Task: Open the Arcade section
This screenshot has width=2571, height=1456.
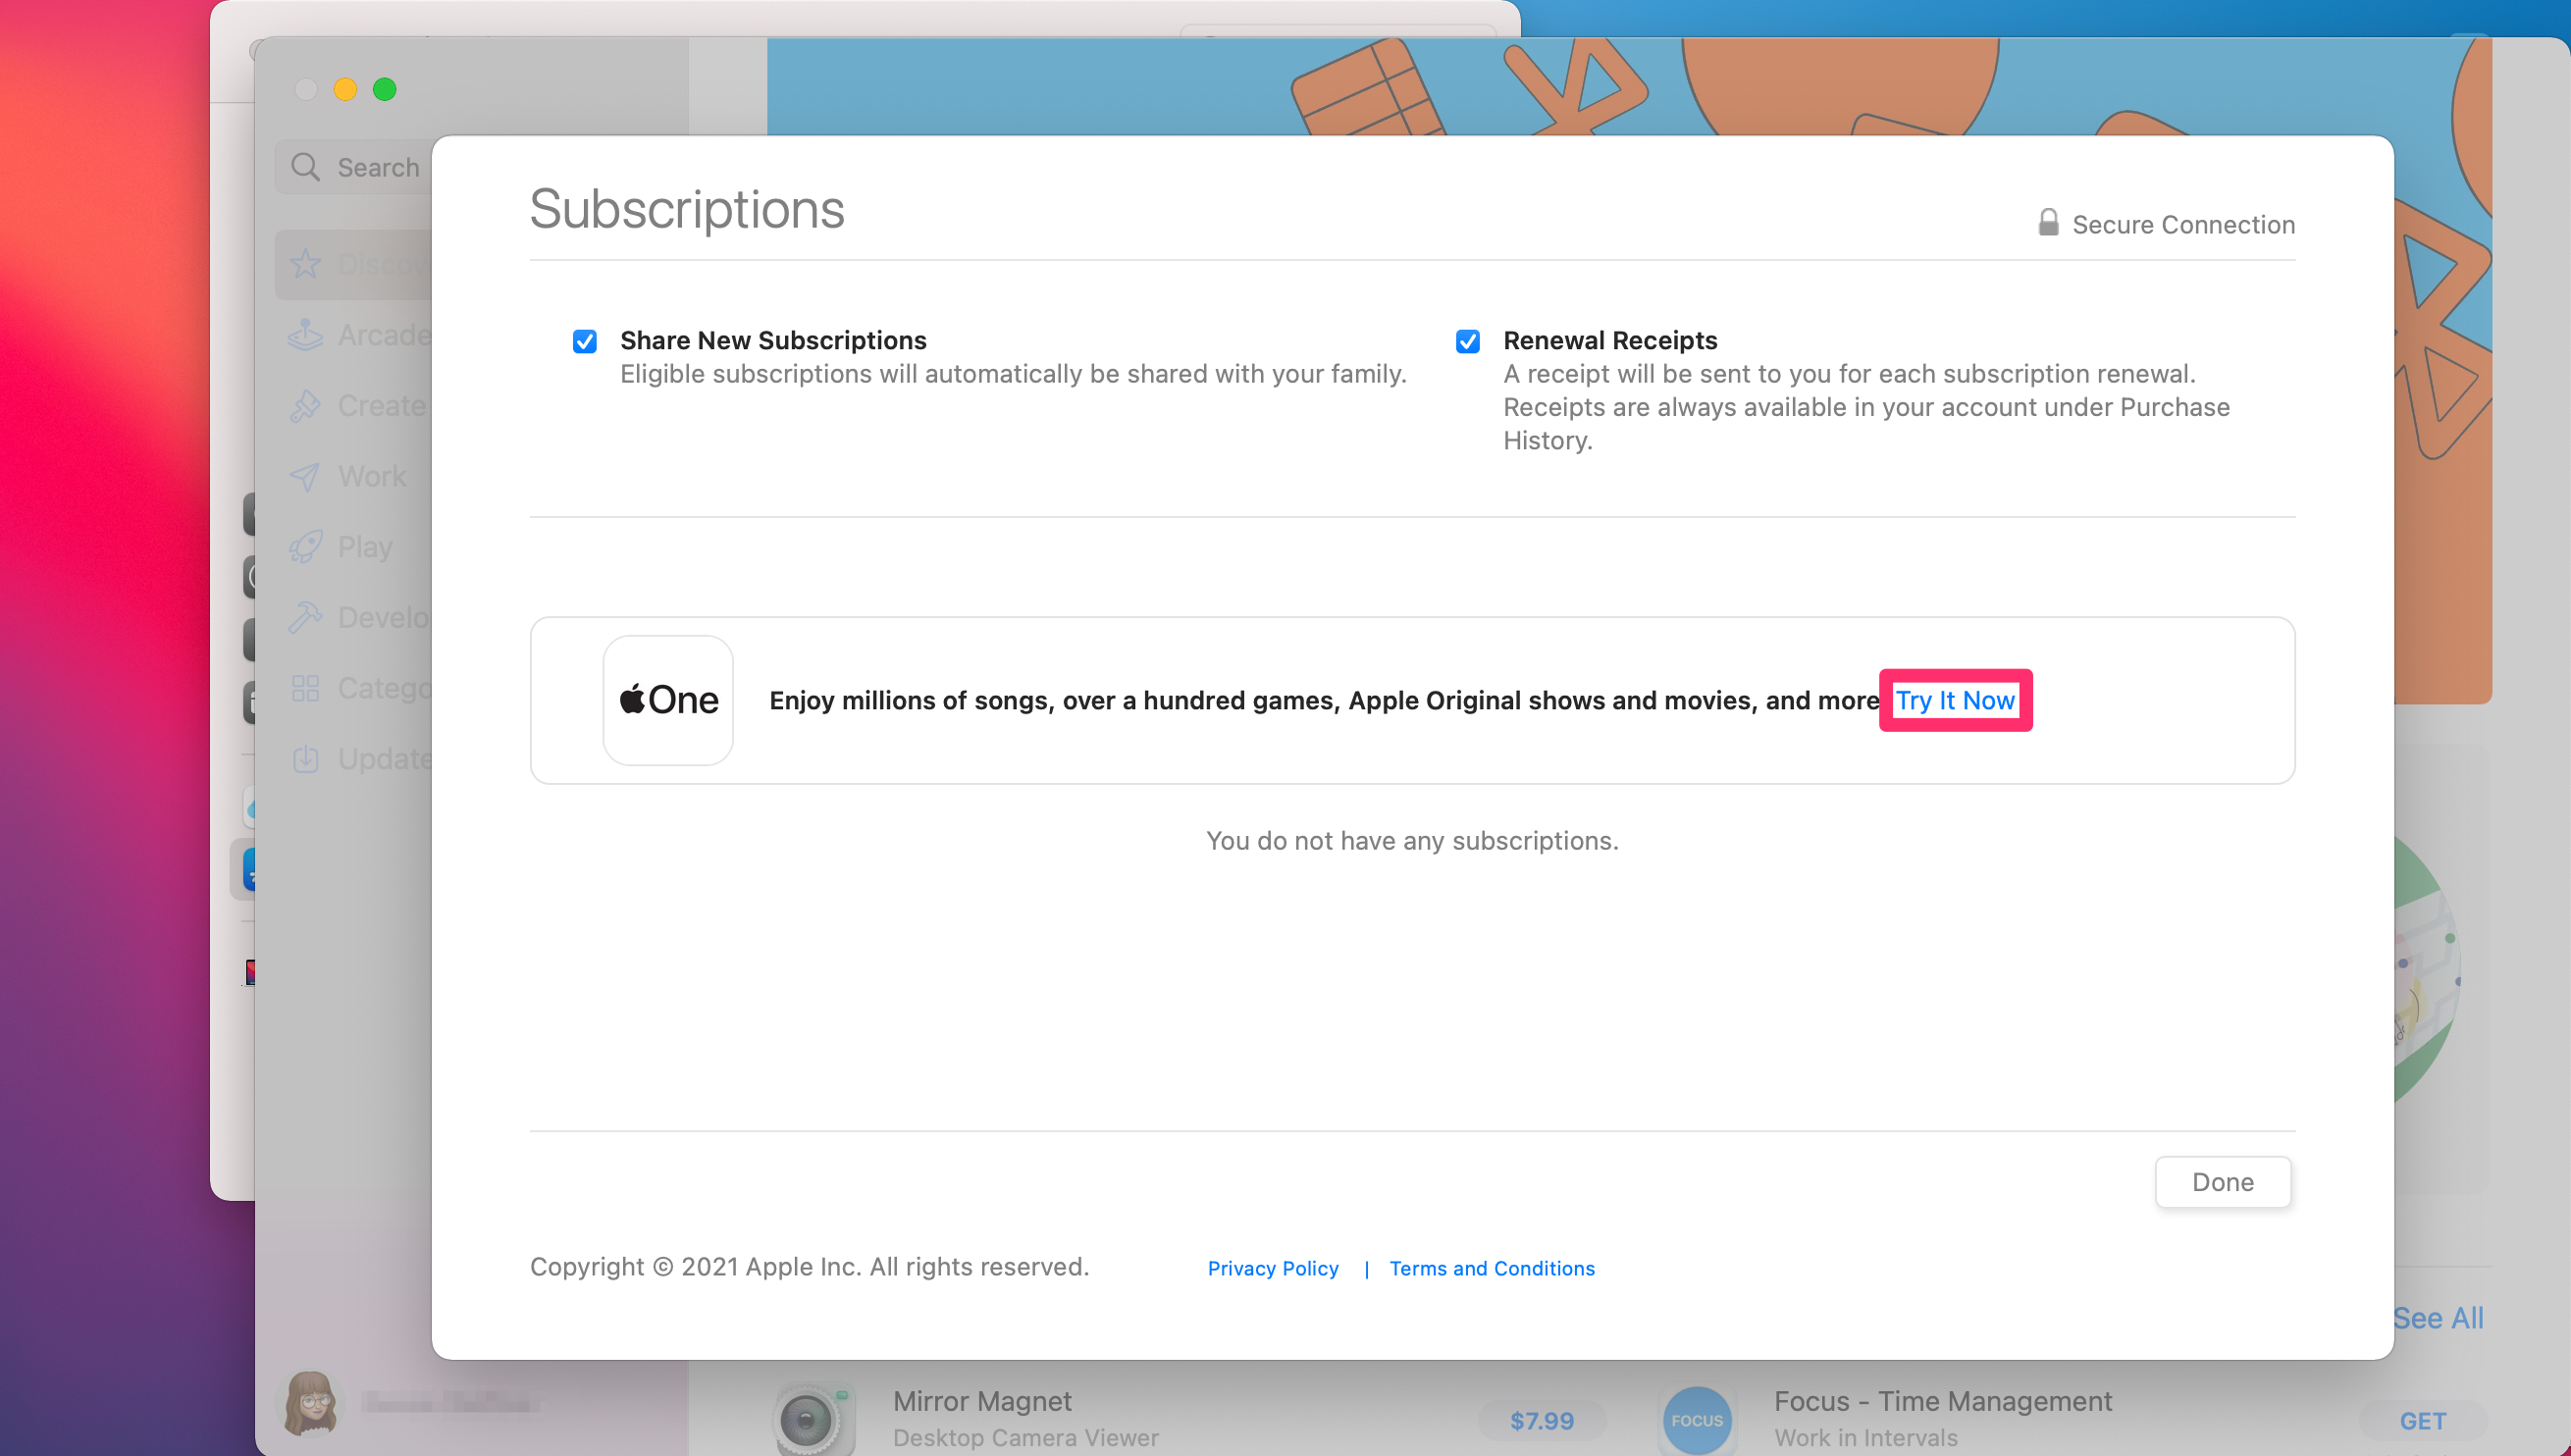Action: [x=354, y=335]
